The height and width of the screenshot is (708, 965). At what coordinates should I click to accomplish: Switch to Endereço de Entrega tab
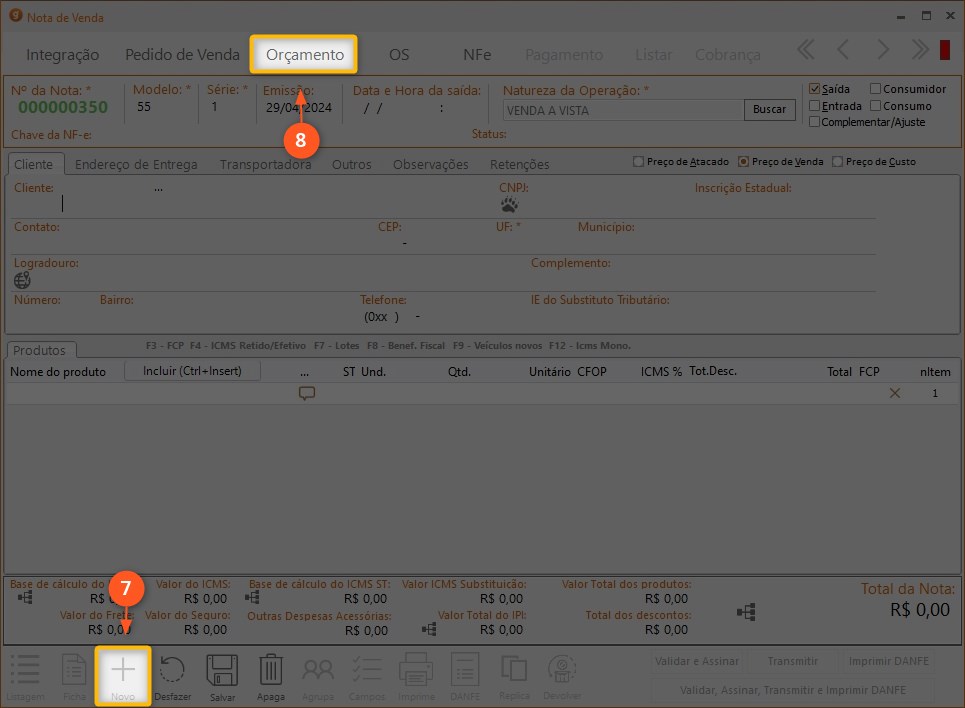pyautogui.click(x=136, y=164)
